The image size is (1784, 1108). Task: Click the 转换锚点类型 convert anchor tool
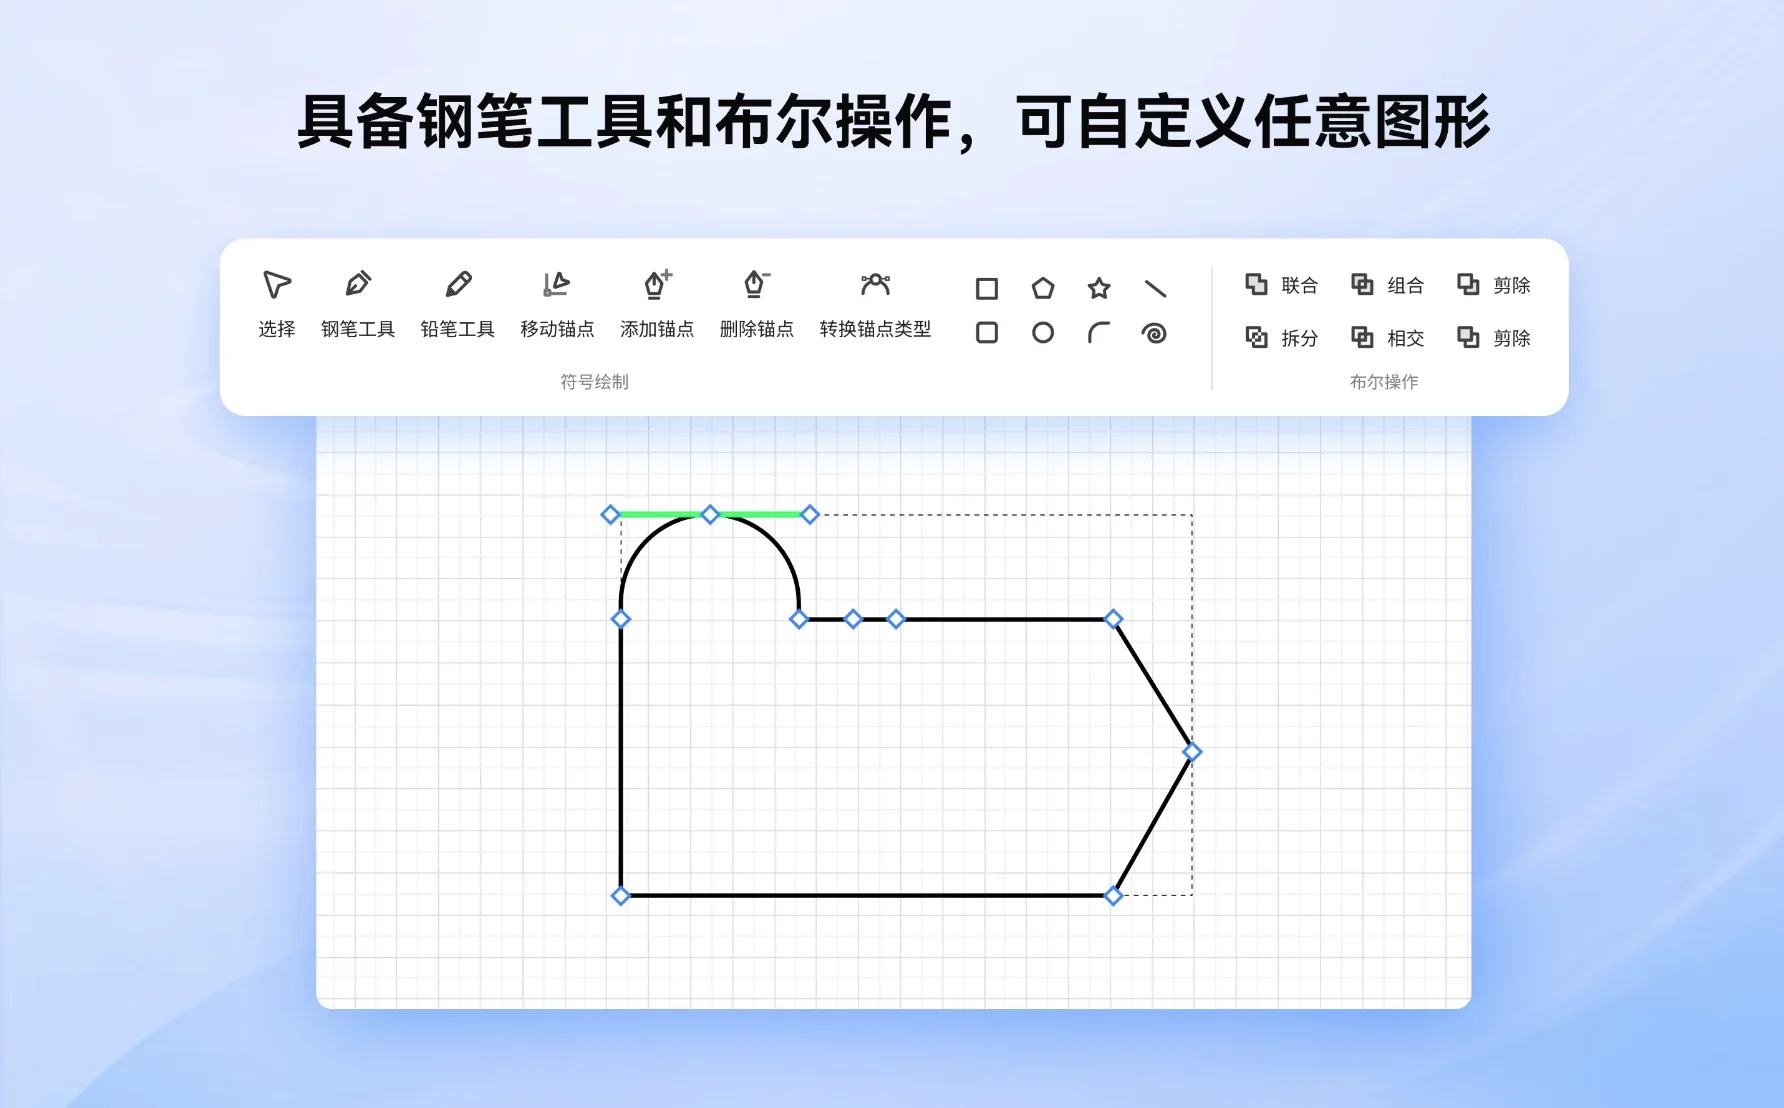pos(875,304)
